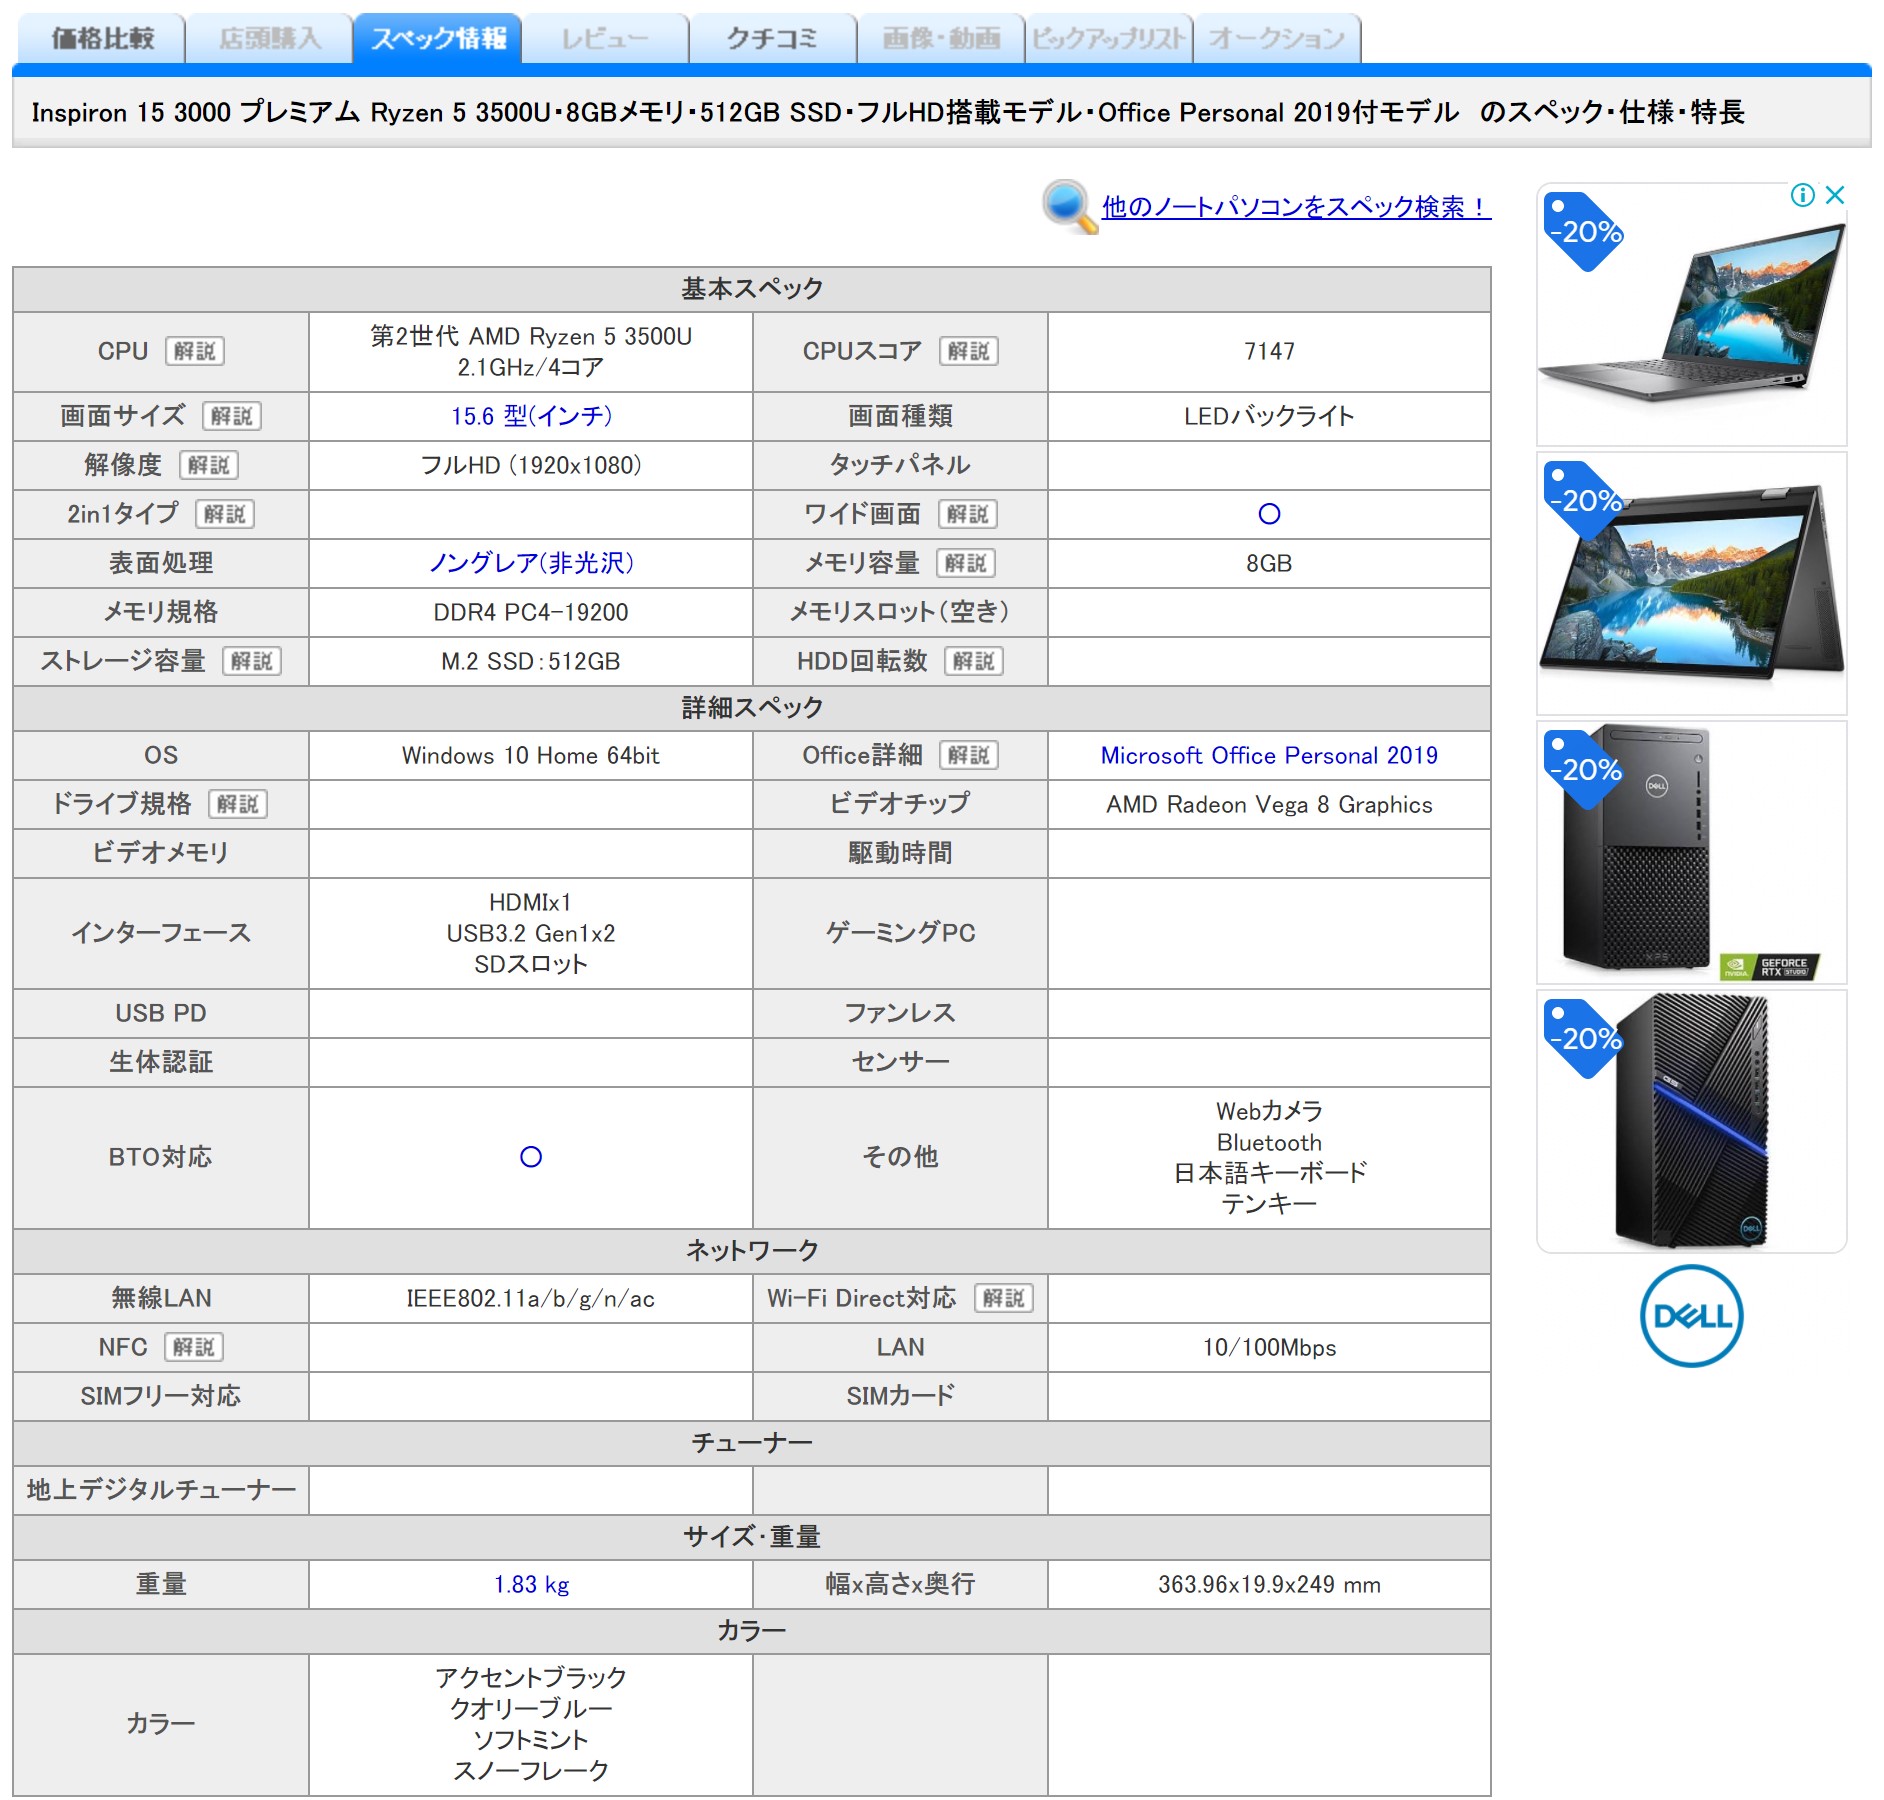Image resolution: width=1884 pixels, height=1800 pixels.
Task: Open the GeForce RTX desktop tower ad
Action: (x=1692, y=852)
